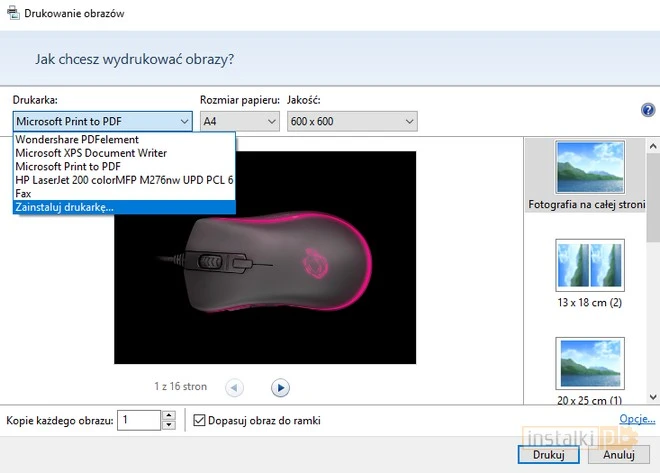Screen dimensions: 660x473
Task: Go to next page arrow button
Action: pos(281,387)
